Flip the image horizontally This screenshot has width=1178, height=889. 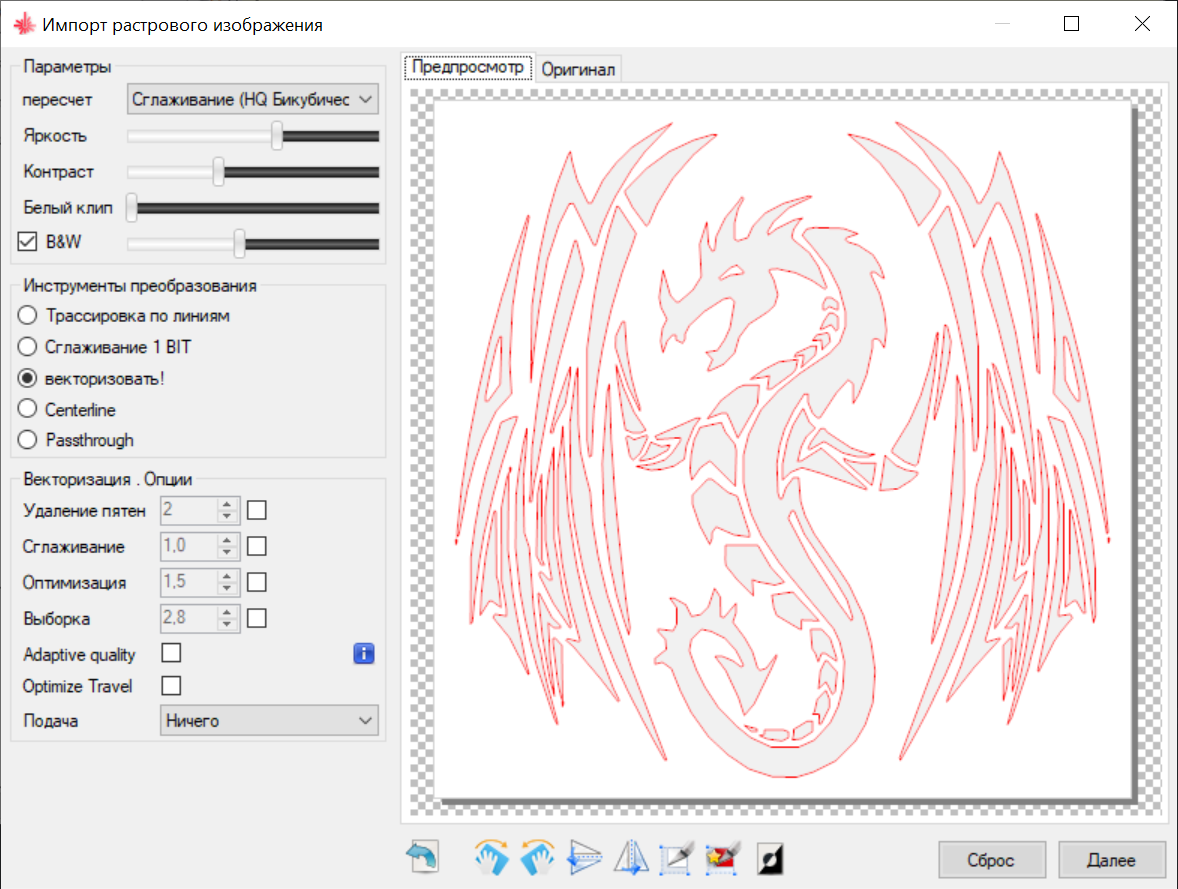(631, 858)
